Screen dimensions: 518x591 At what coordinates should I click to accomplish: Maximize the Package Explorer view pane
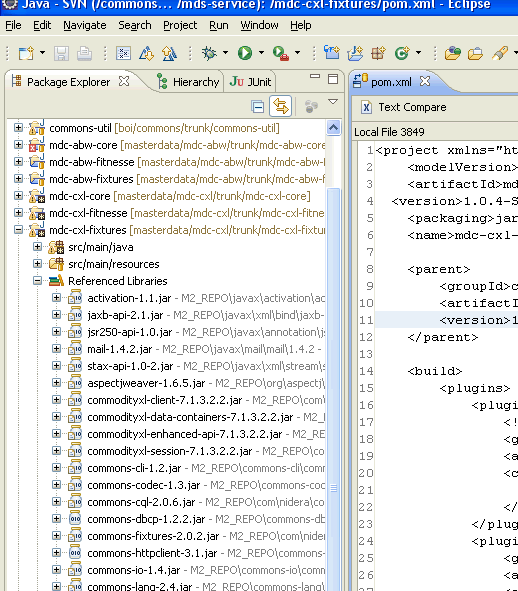tap(333, 79)
